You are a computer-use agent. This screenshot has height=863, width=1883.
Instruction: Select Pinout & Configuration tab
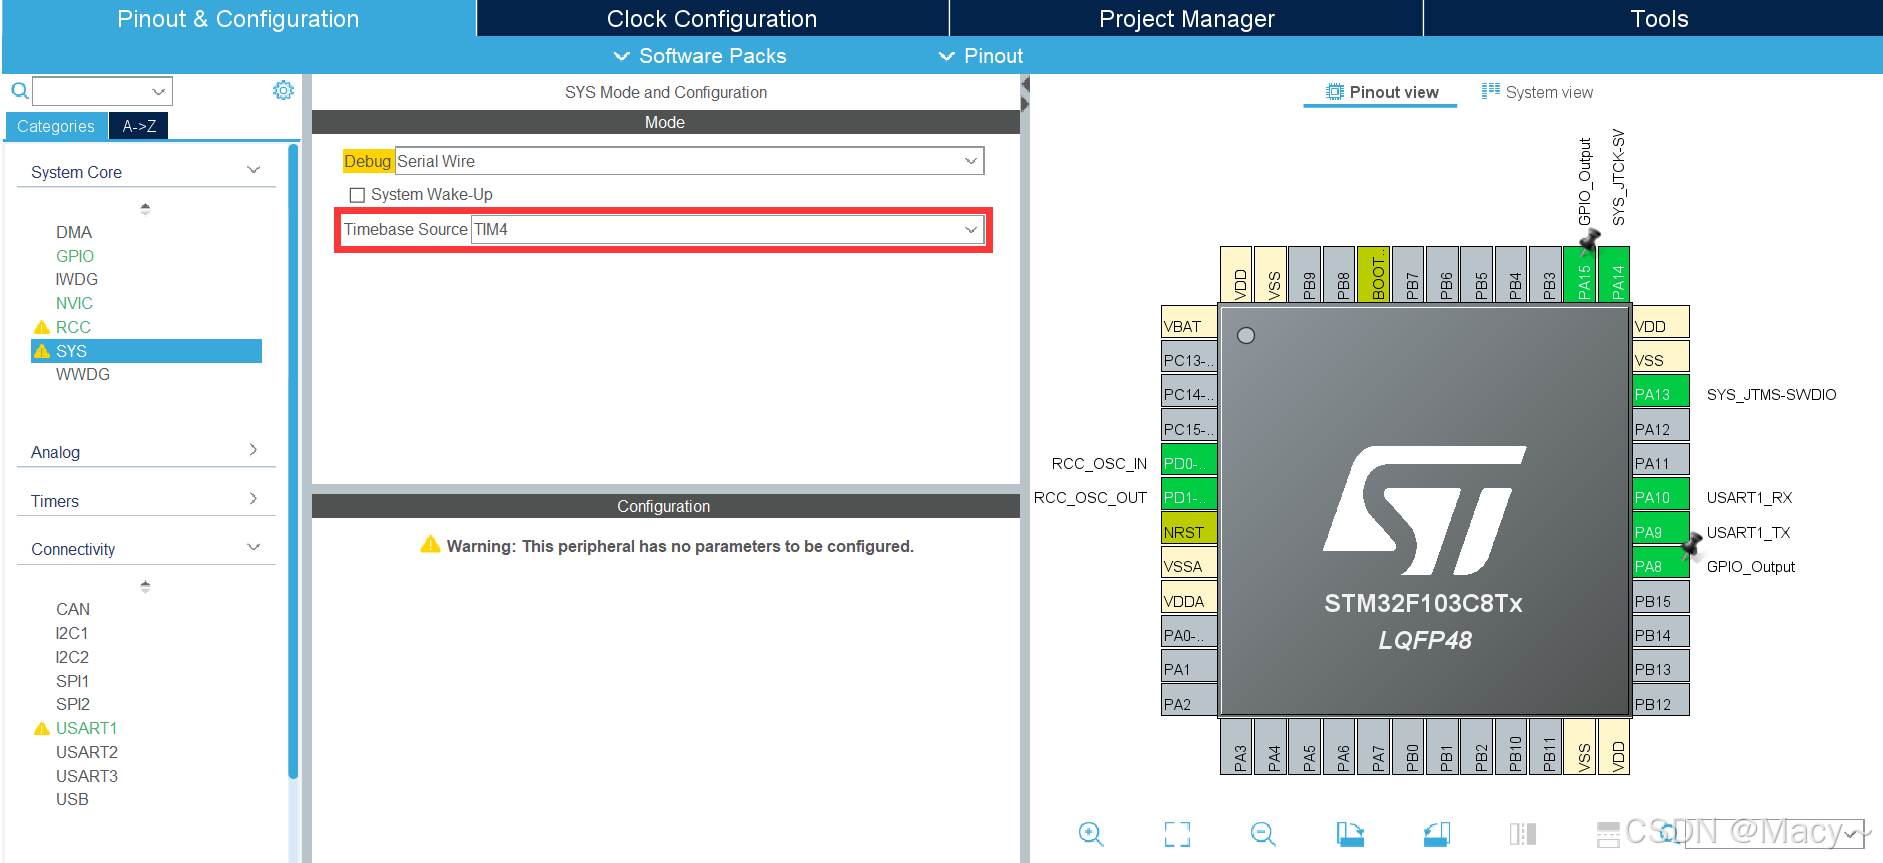(238, 18)
